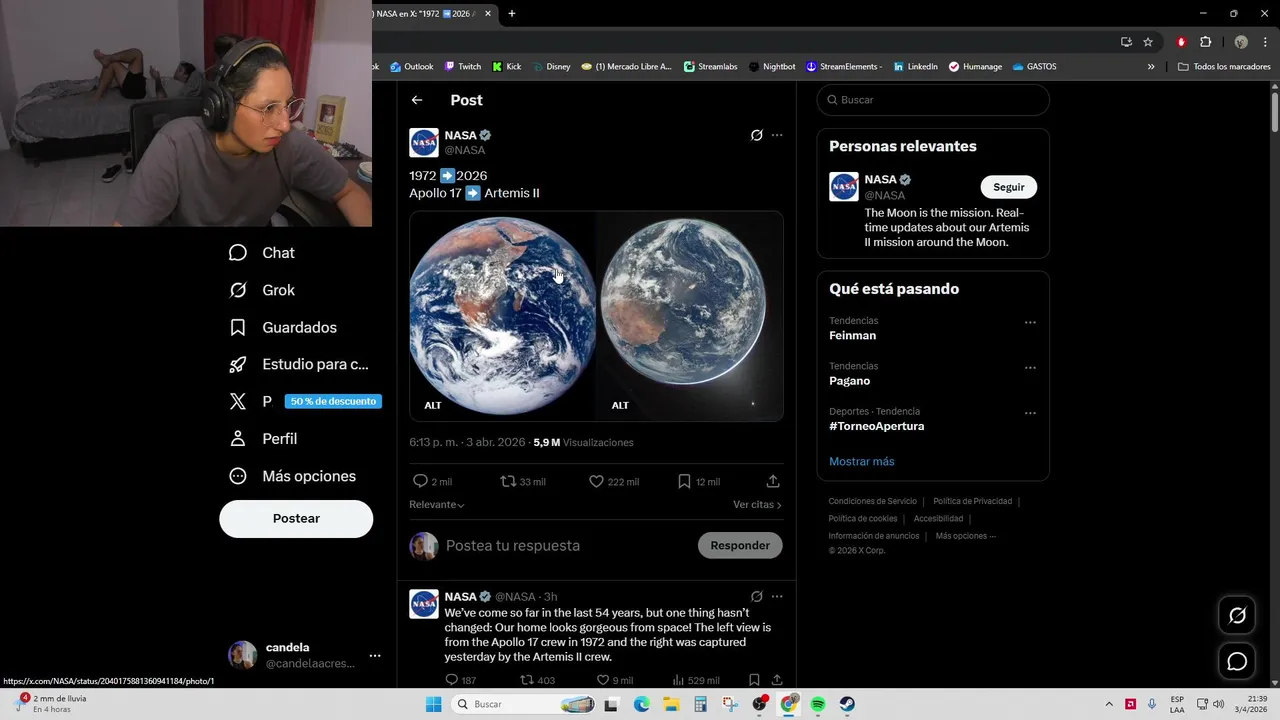Click the X Premium logo icon
The height and width of the screenshot is (720, 1280).
238,401
